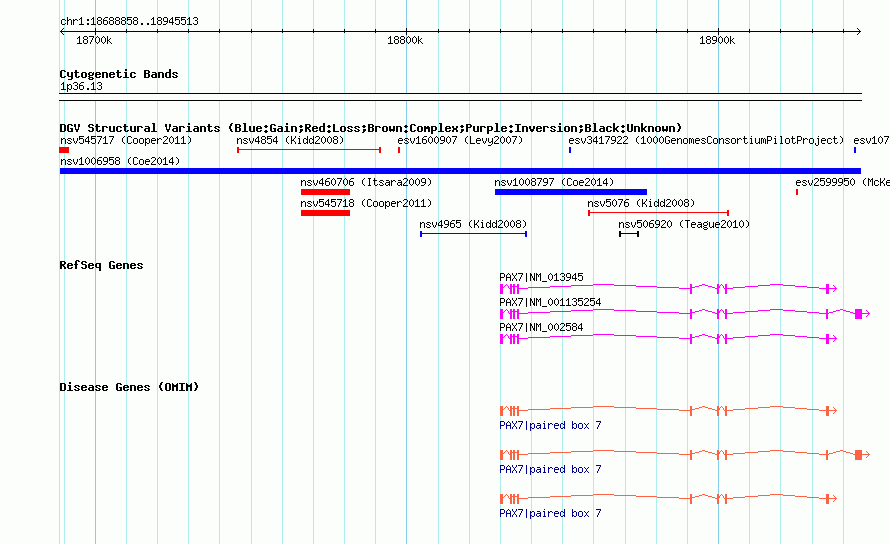The height and width of the screenshot is (544, 890).
Task: Select nsv5076 (Kidd2008) label
Action: tap(641, 203)
